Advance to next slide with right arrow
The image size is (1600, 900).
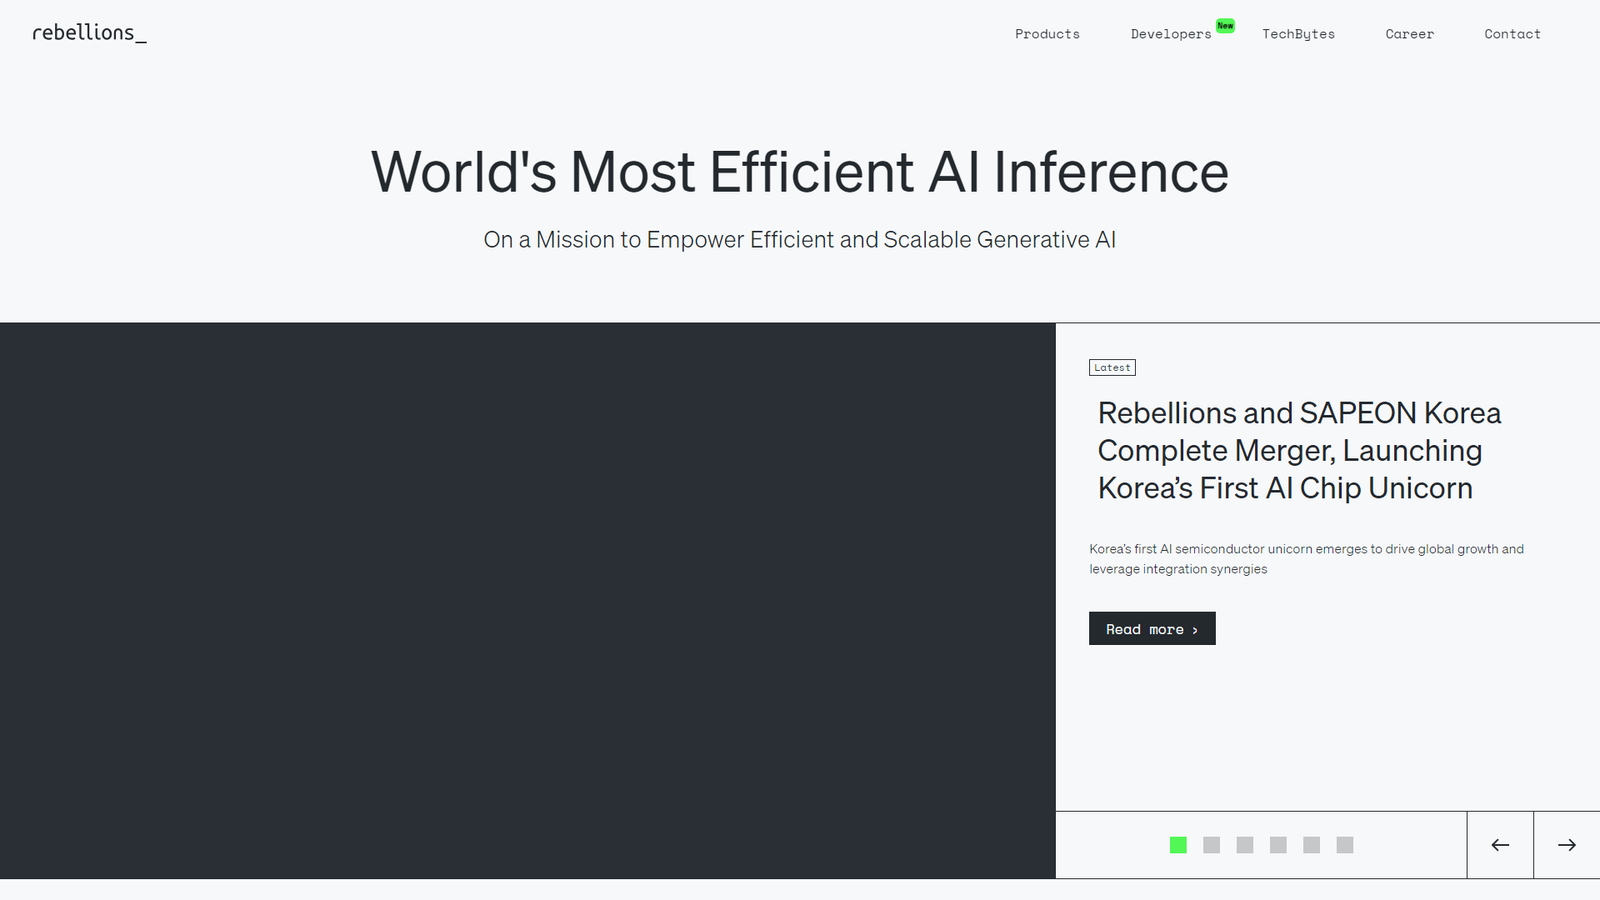pos(1567,845)
